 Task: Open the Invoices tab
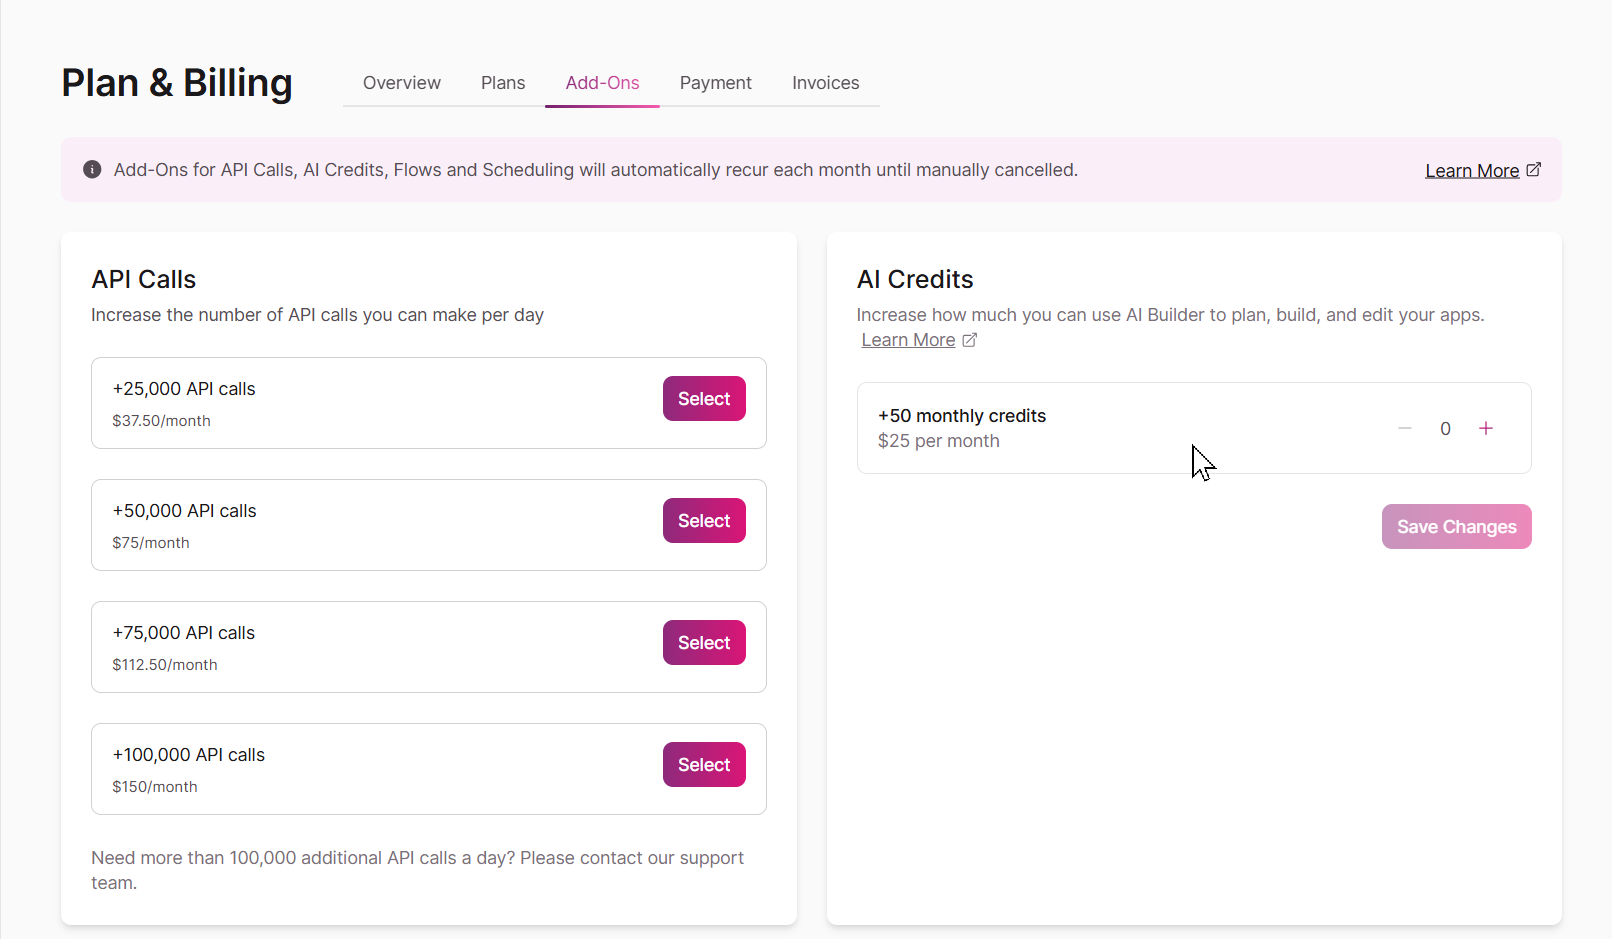[826, 83]
